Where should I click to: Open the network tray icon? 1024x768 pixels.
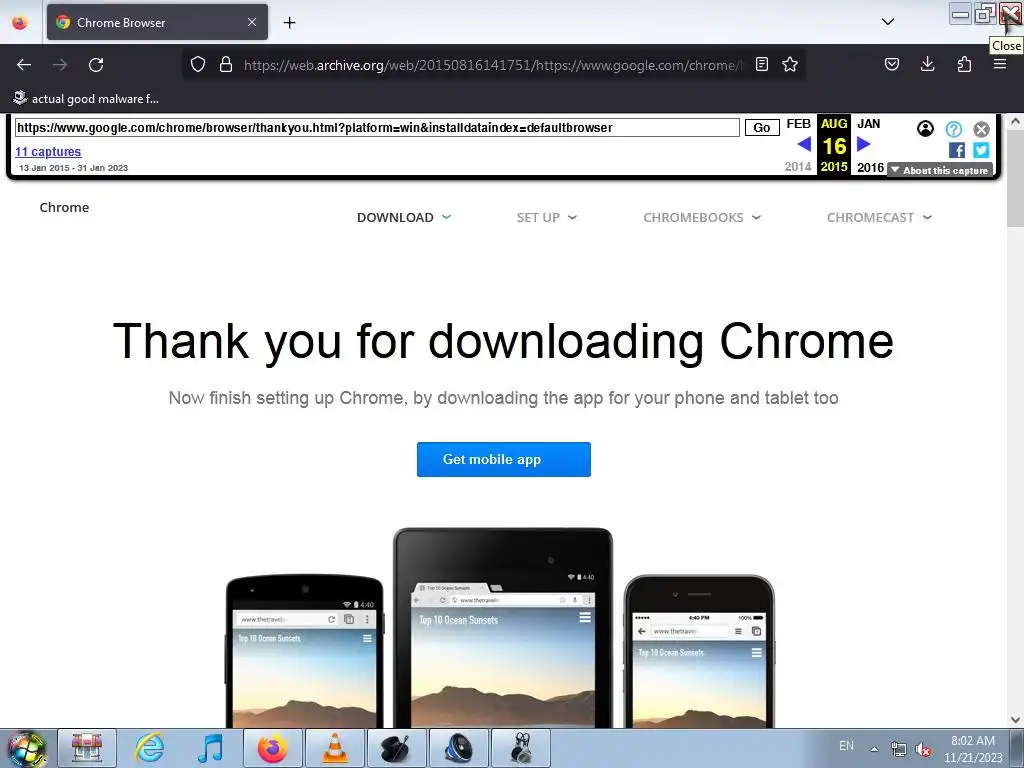(899, 749)
